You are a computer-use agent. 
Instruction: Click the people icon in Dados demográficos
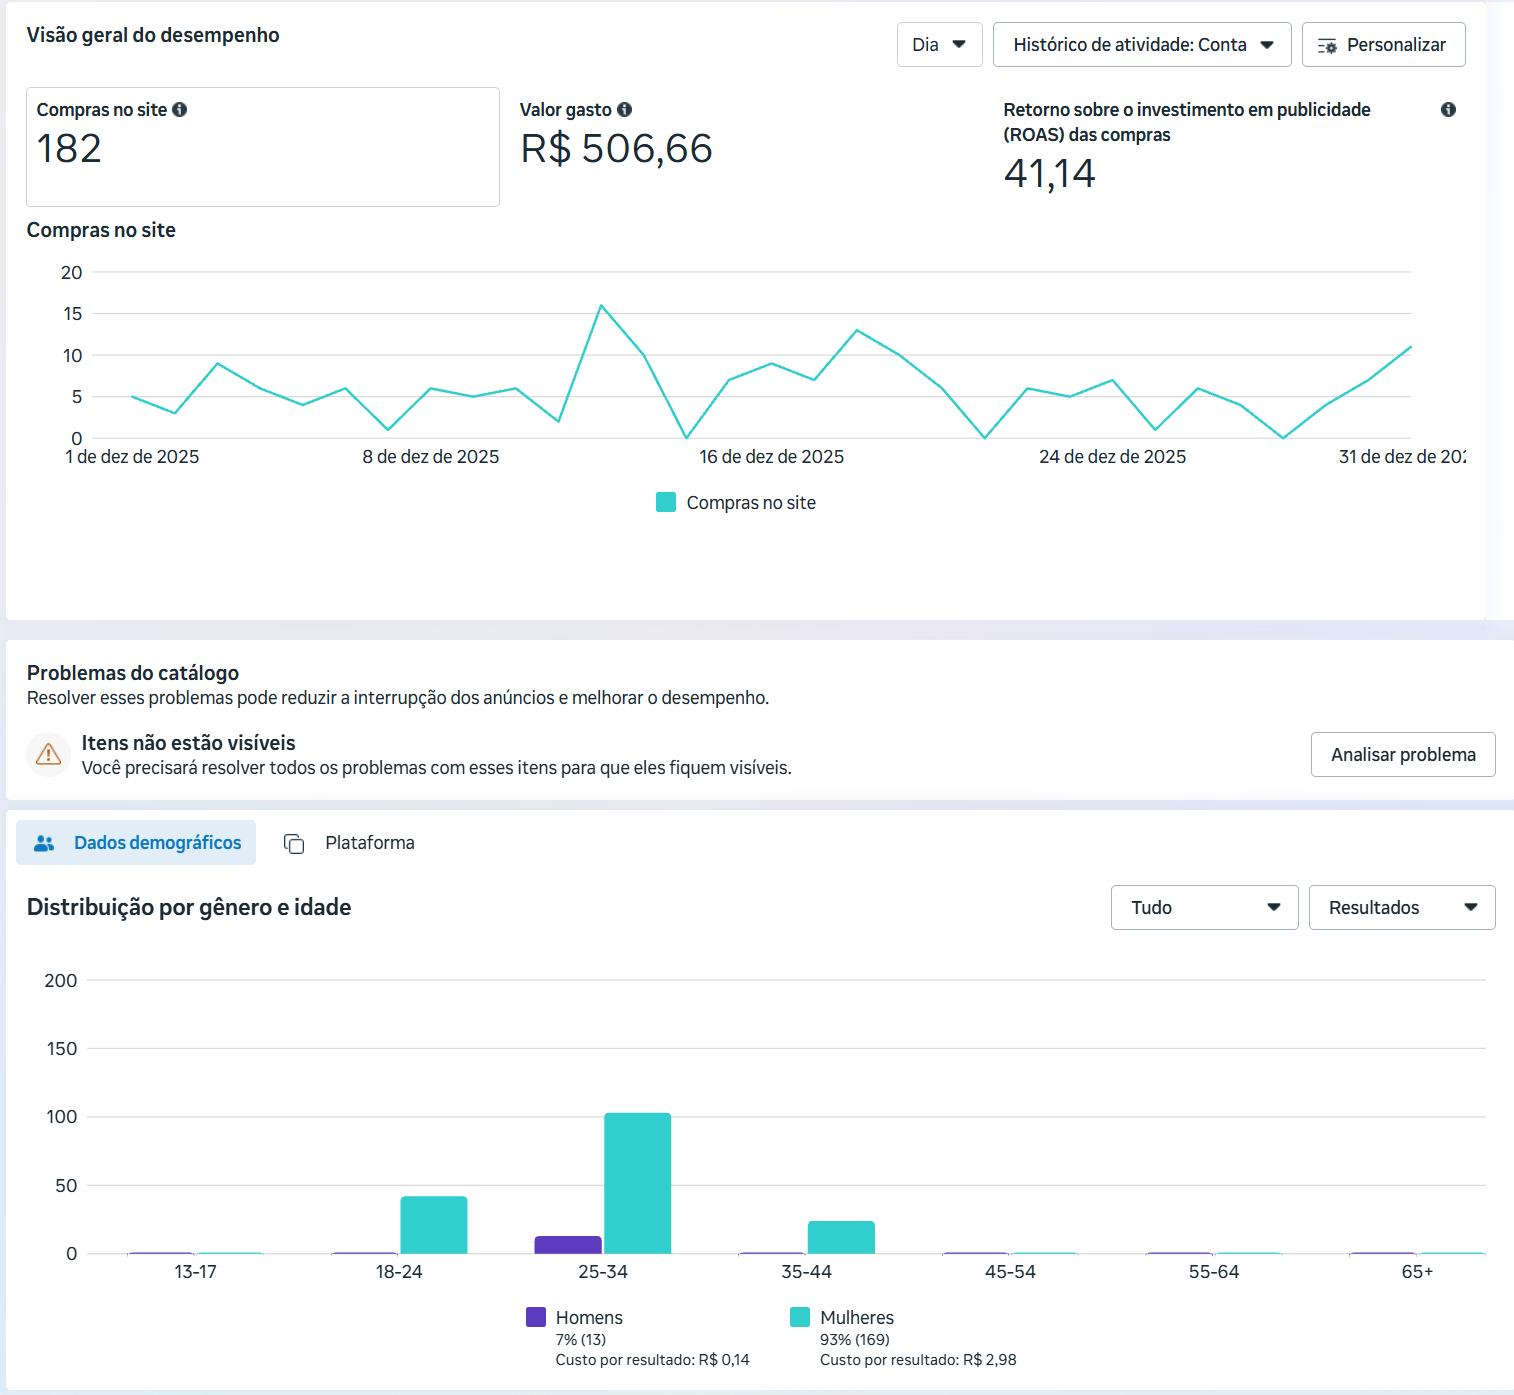(x=44, y=843)
